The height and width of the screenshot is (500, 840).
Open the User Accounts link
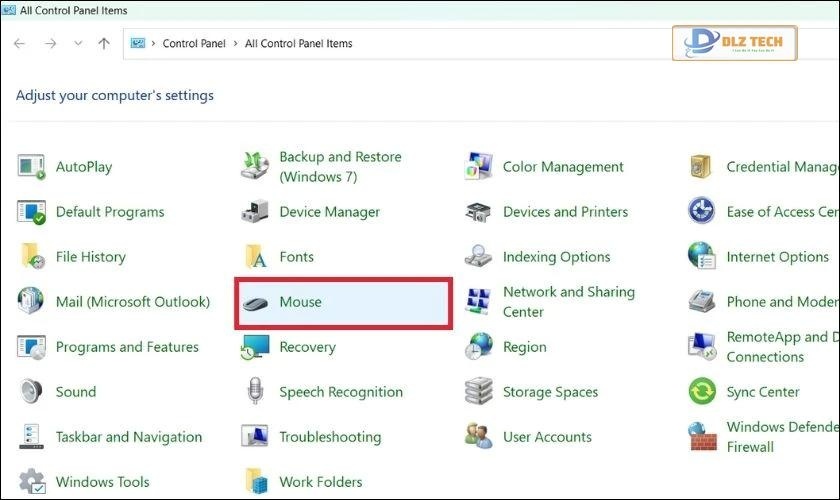[547, 437]
